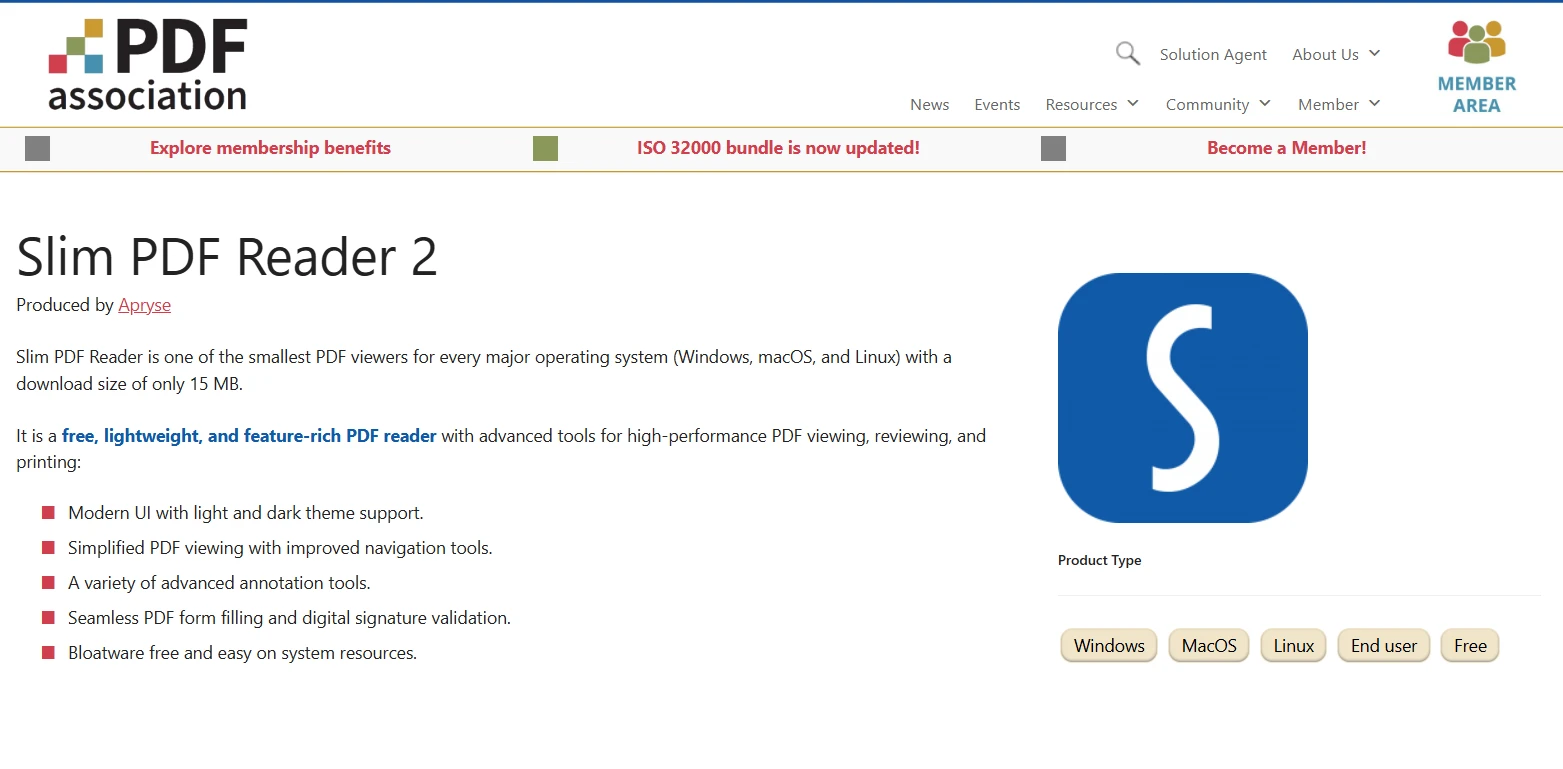
Task: Click the PDF Association logo
Action: 148,64
